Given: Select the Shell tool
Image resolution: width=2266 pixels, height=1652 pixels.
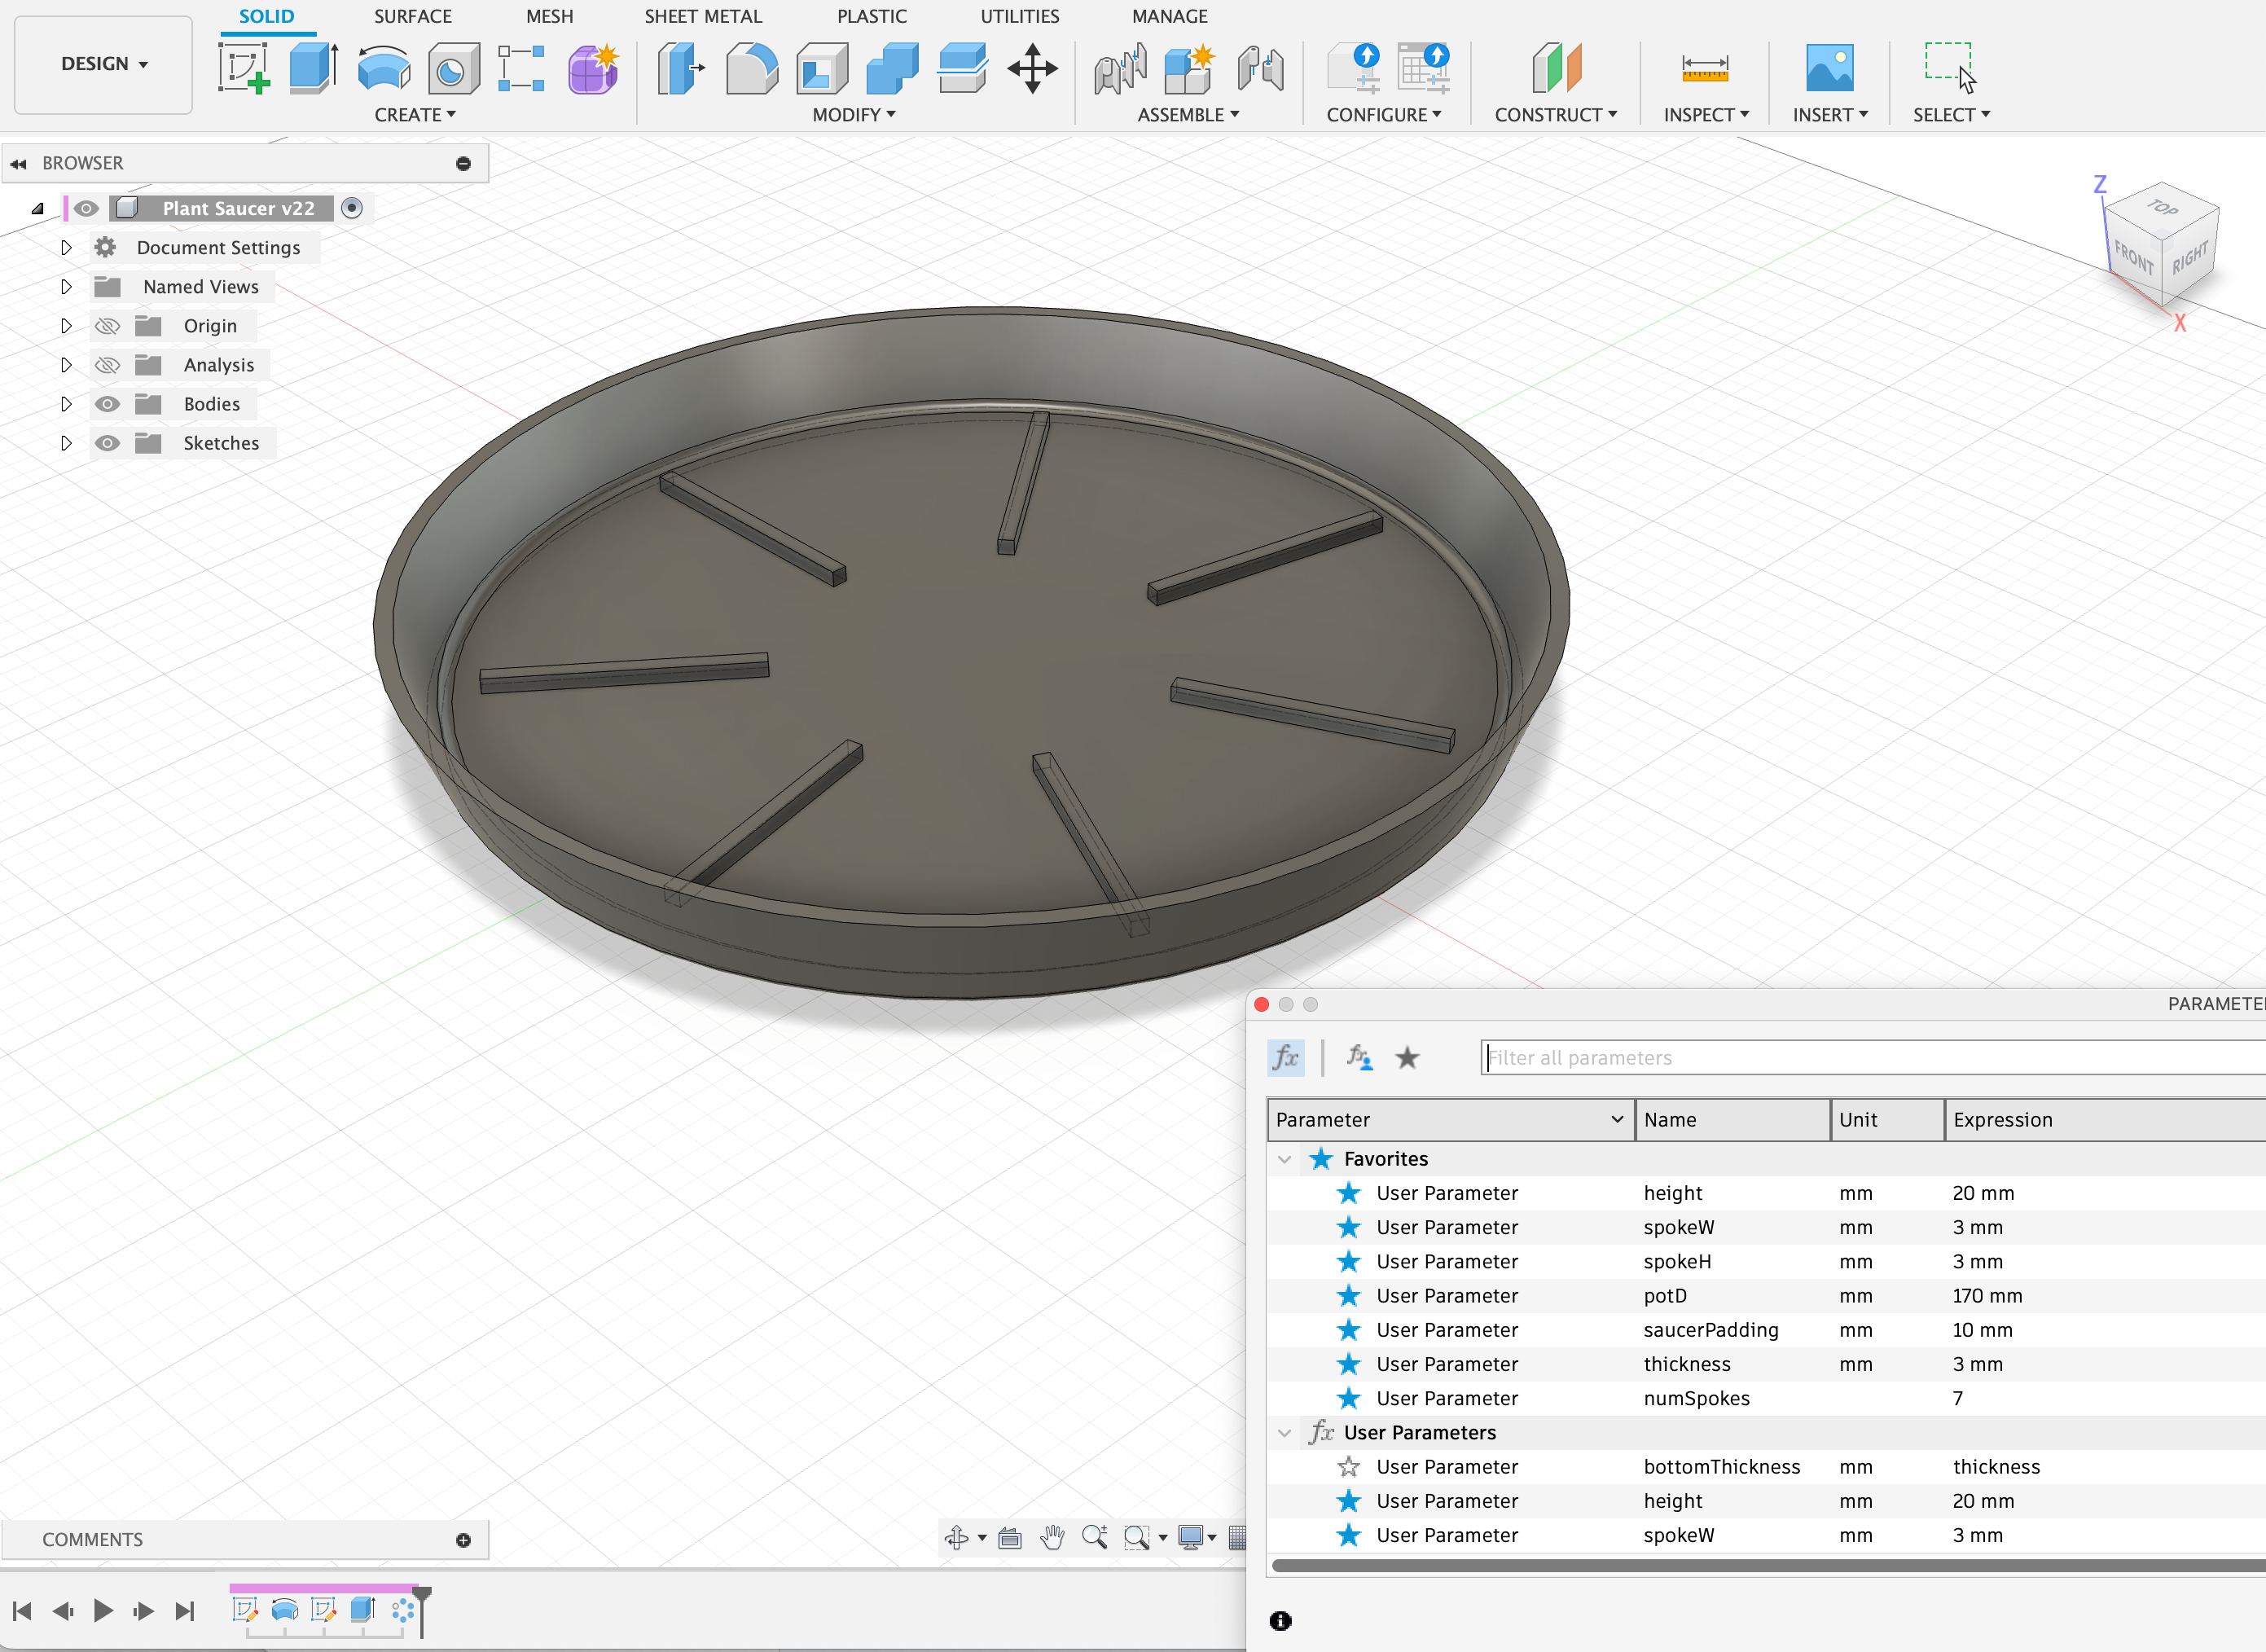Looking at the screenshot, I should click(822, 69).
